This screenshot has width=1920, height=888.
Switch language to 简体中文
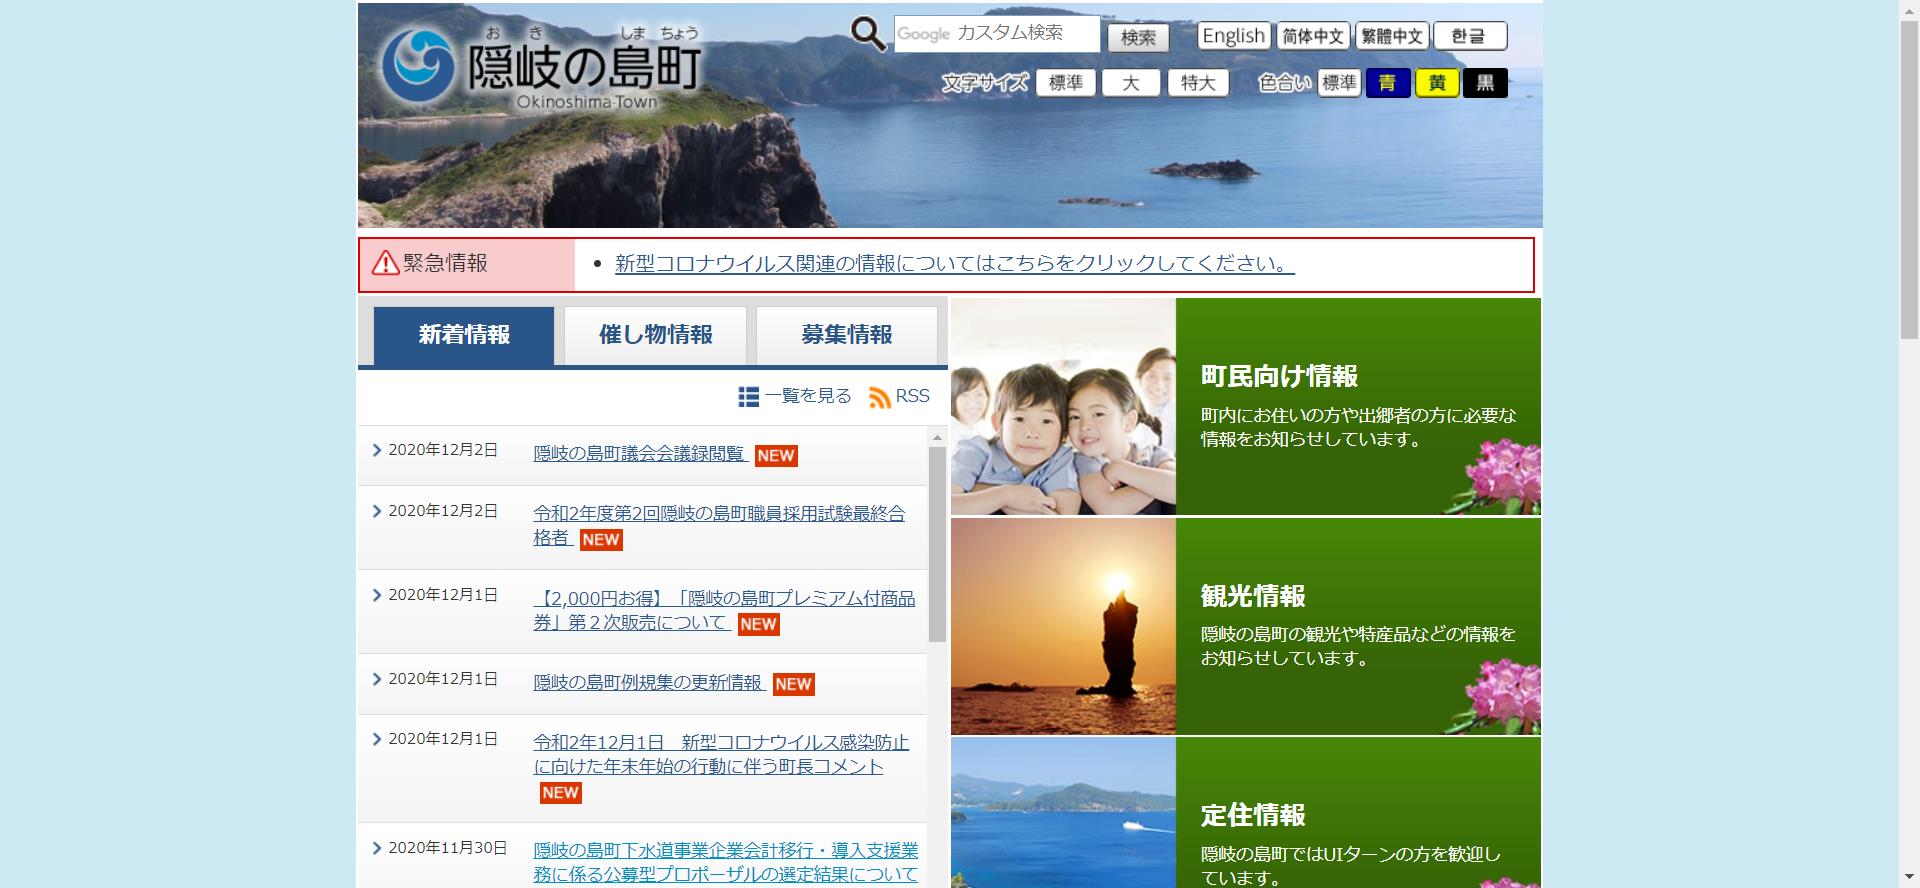point(1313,36)
